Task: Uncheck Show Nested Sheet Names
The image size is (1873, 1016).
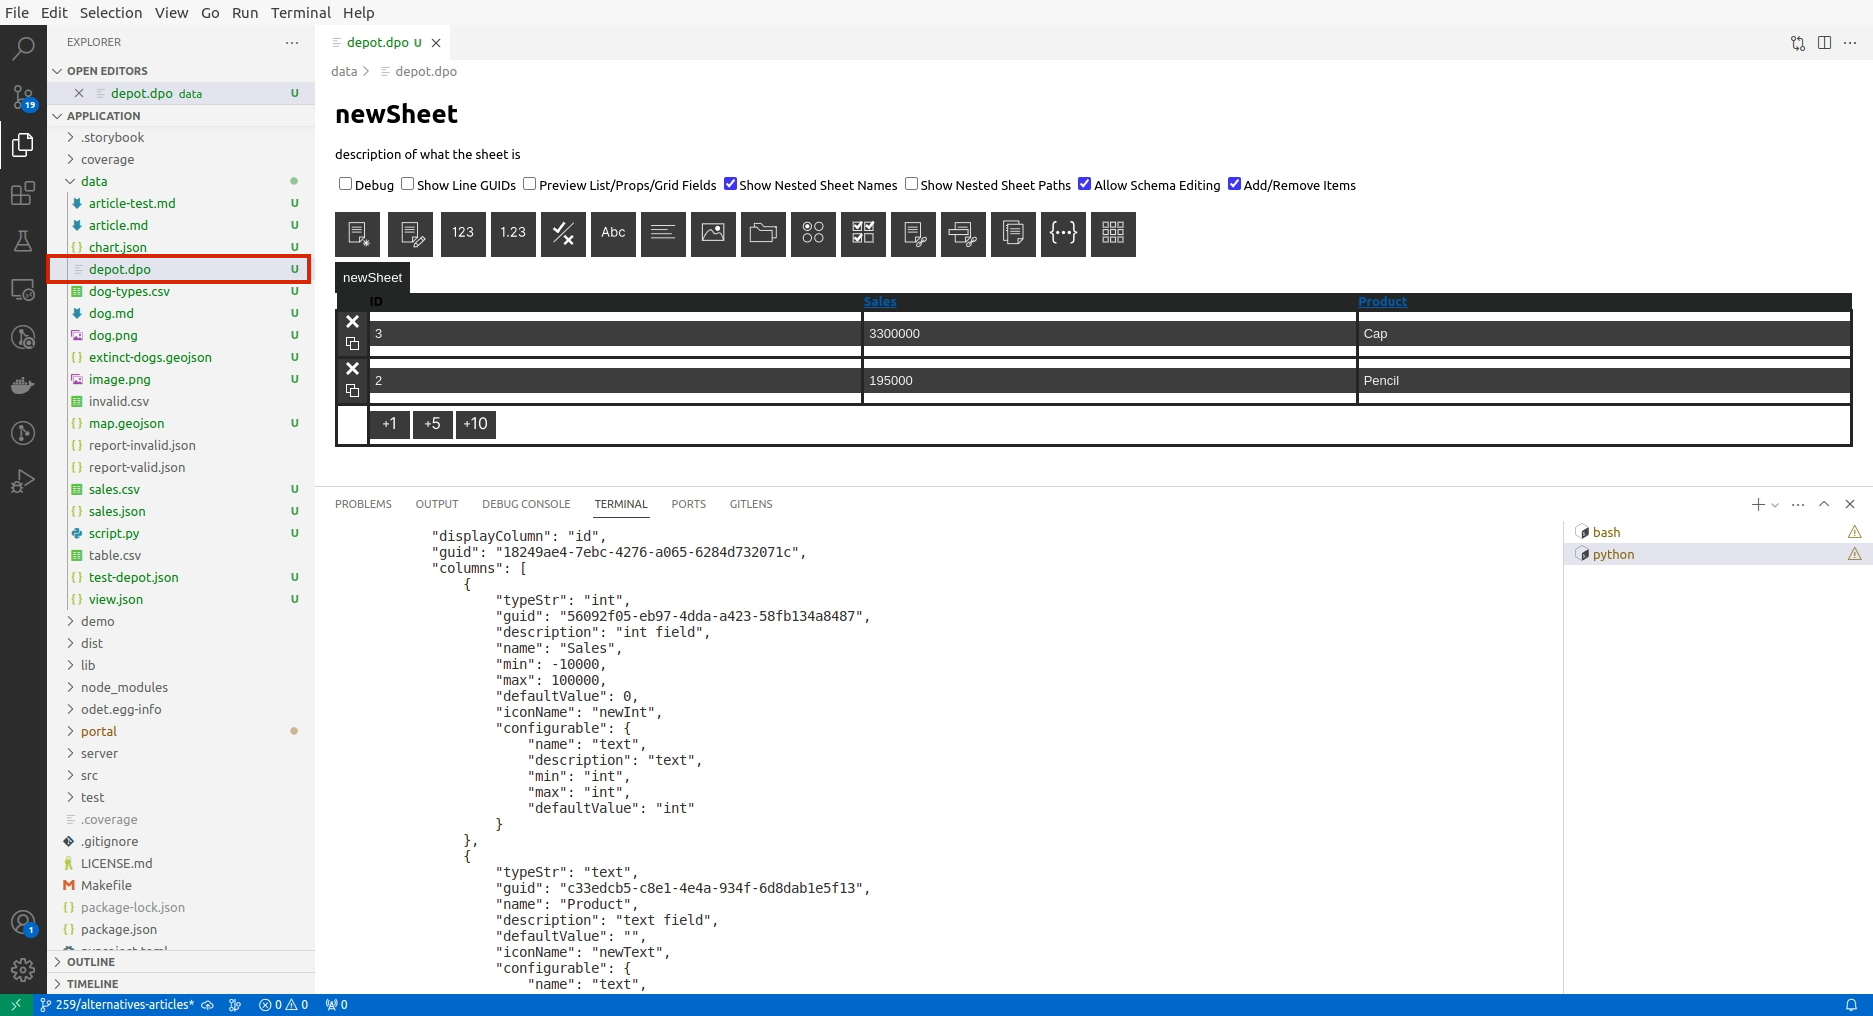Action: point(730,184)
